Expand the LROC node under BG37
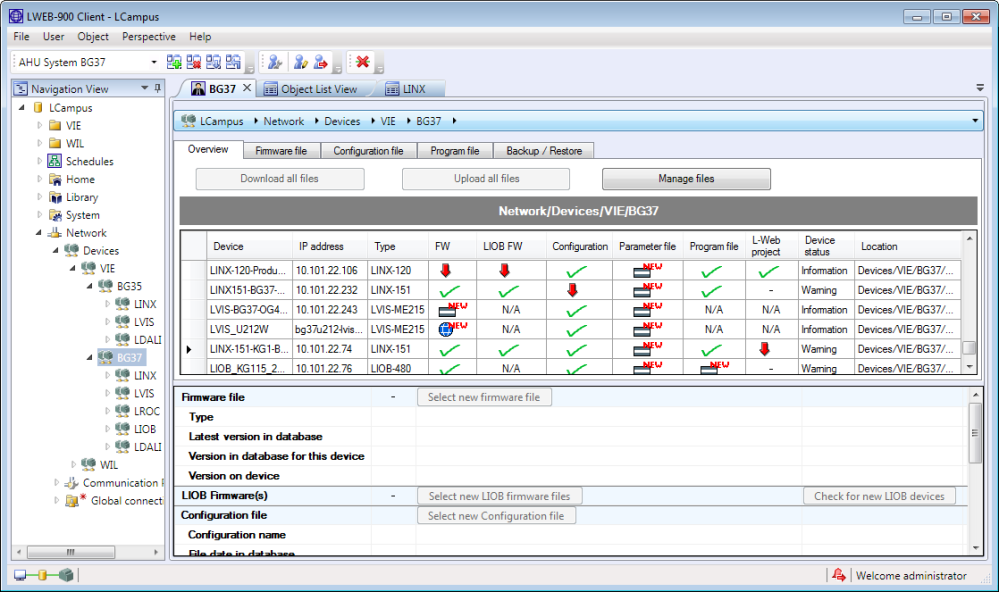The image size is (1000, 592). (x=107, y=411)
